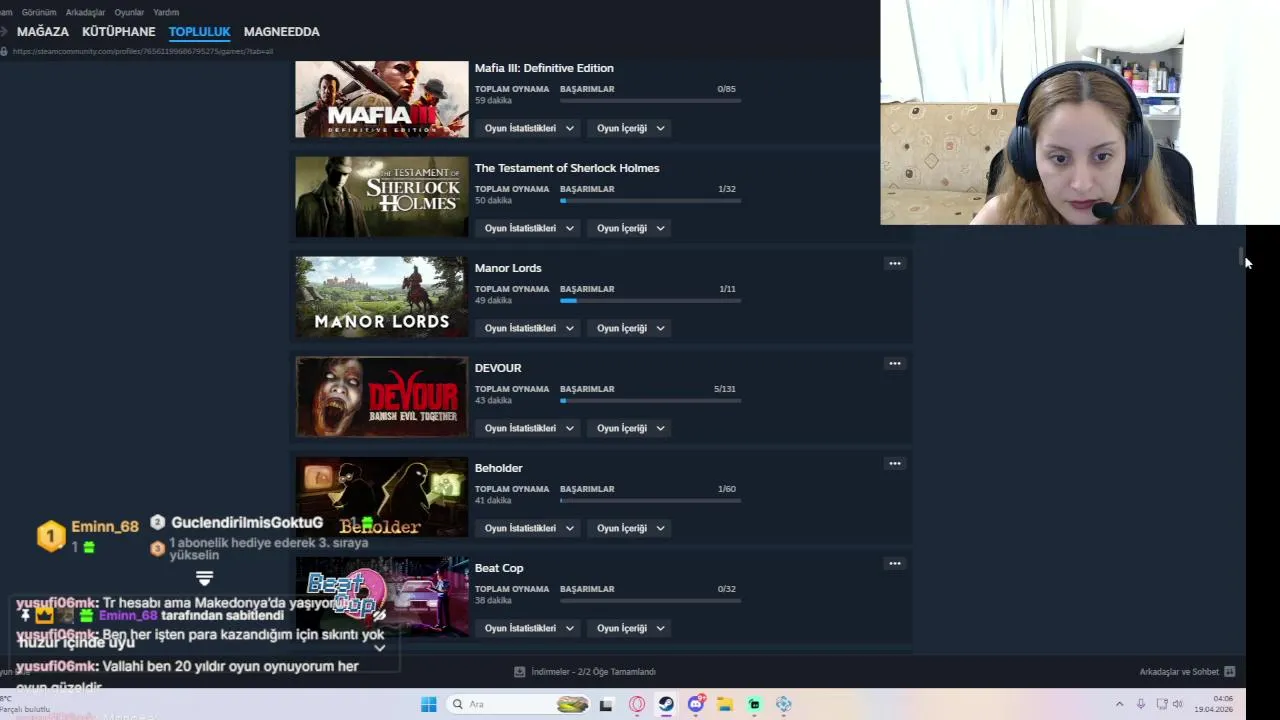The height and width of the screenshot is (720, 1280).
Task: Open the volume tray icon
Action: coord(1180,704)
